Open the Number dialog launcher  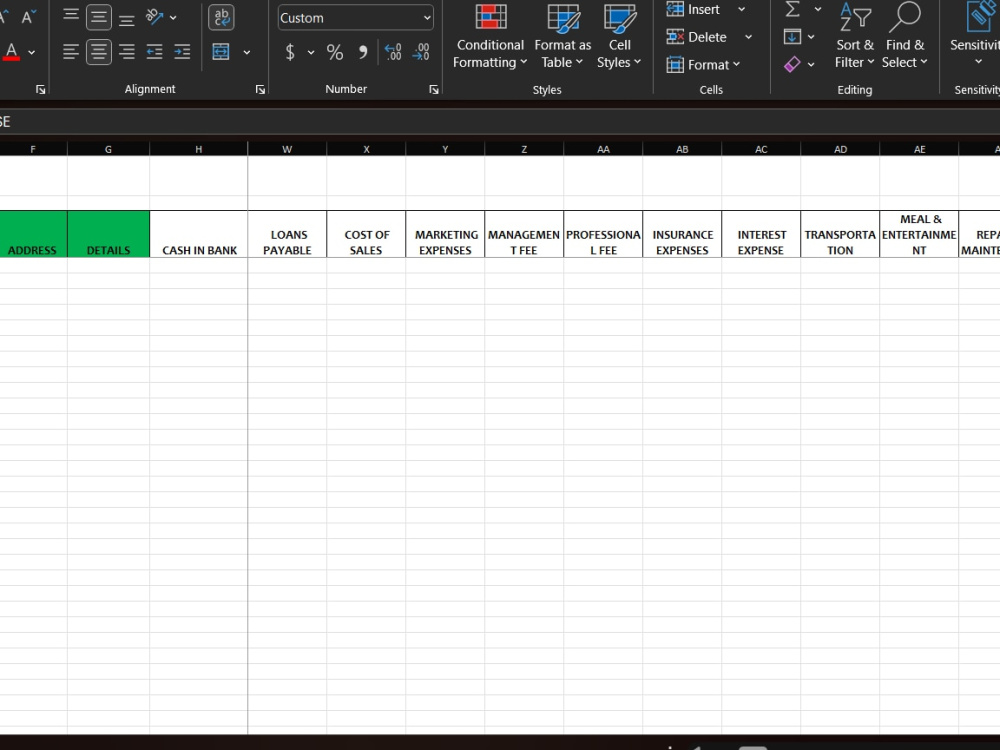pos(434,90)
